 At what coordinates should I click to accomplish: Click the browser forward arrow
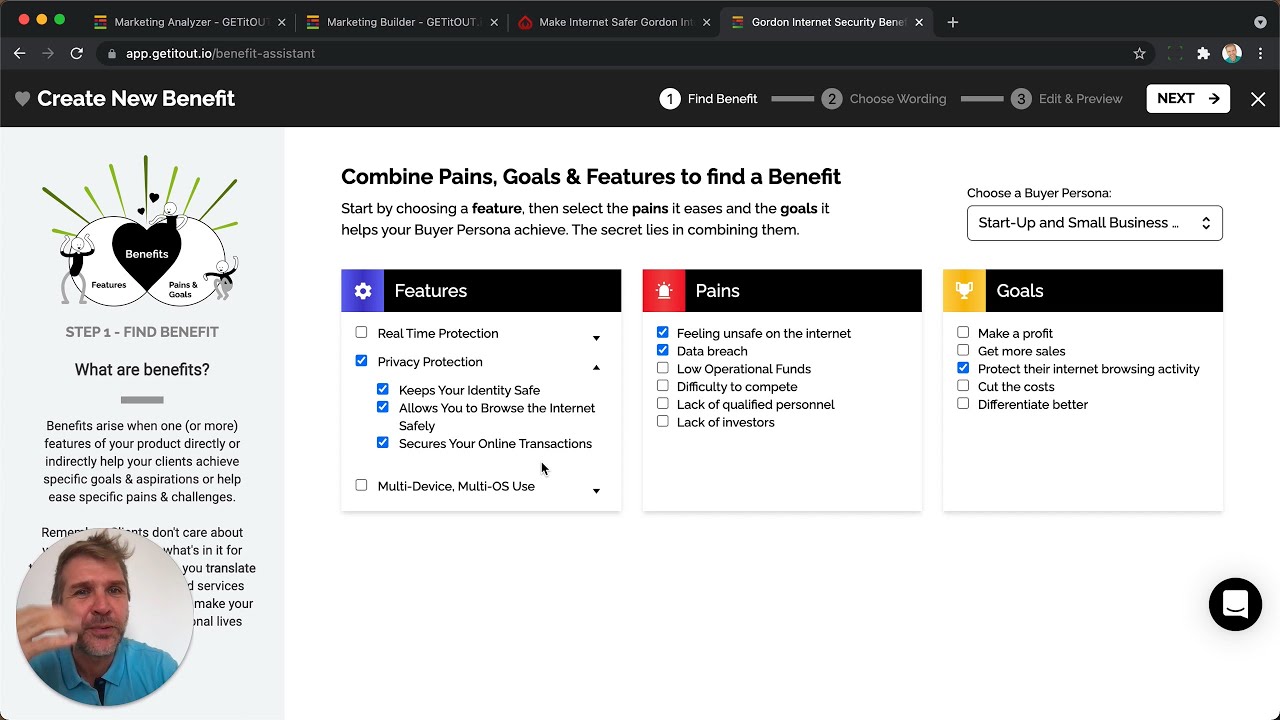tap(47, 53)
